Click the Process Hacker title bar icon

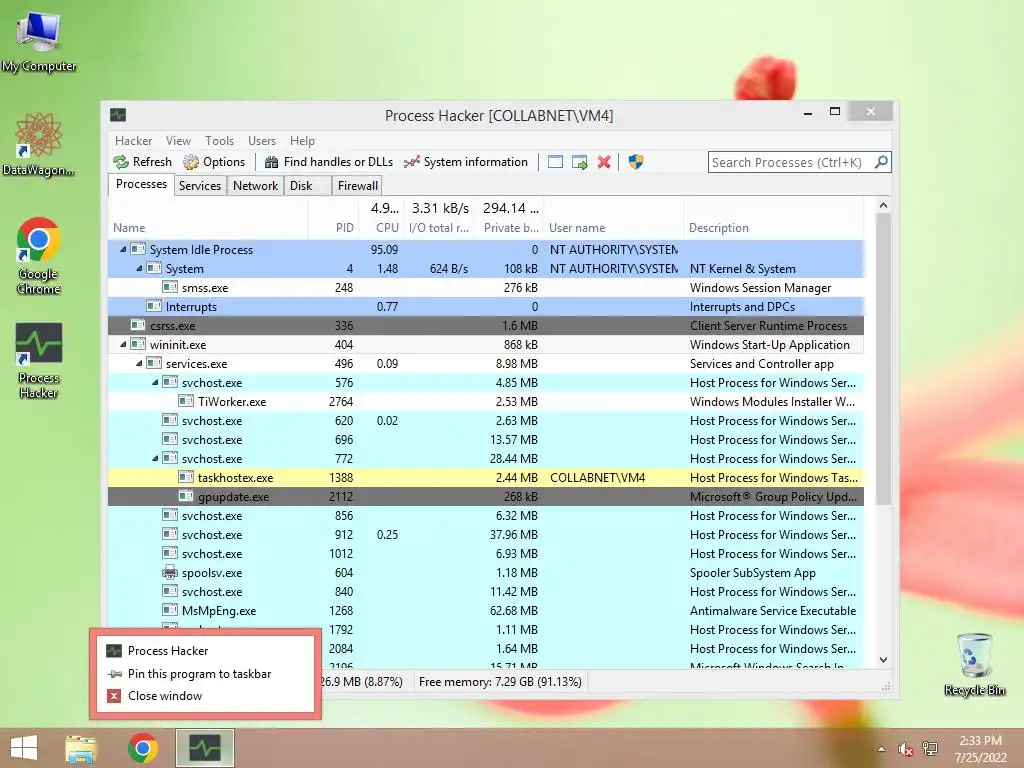tap(118, 115)
